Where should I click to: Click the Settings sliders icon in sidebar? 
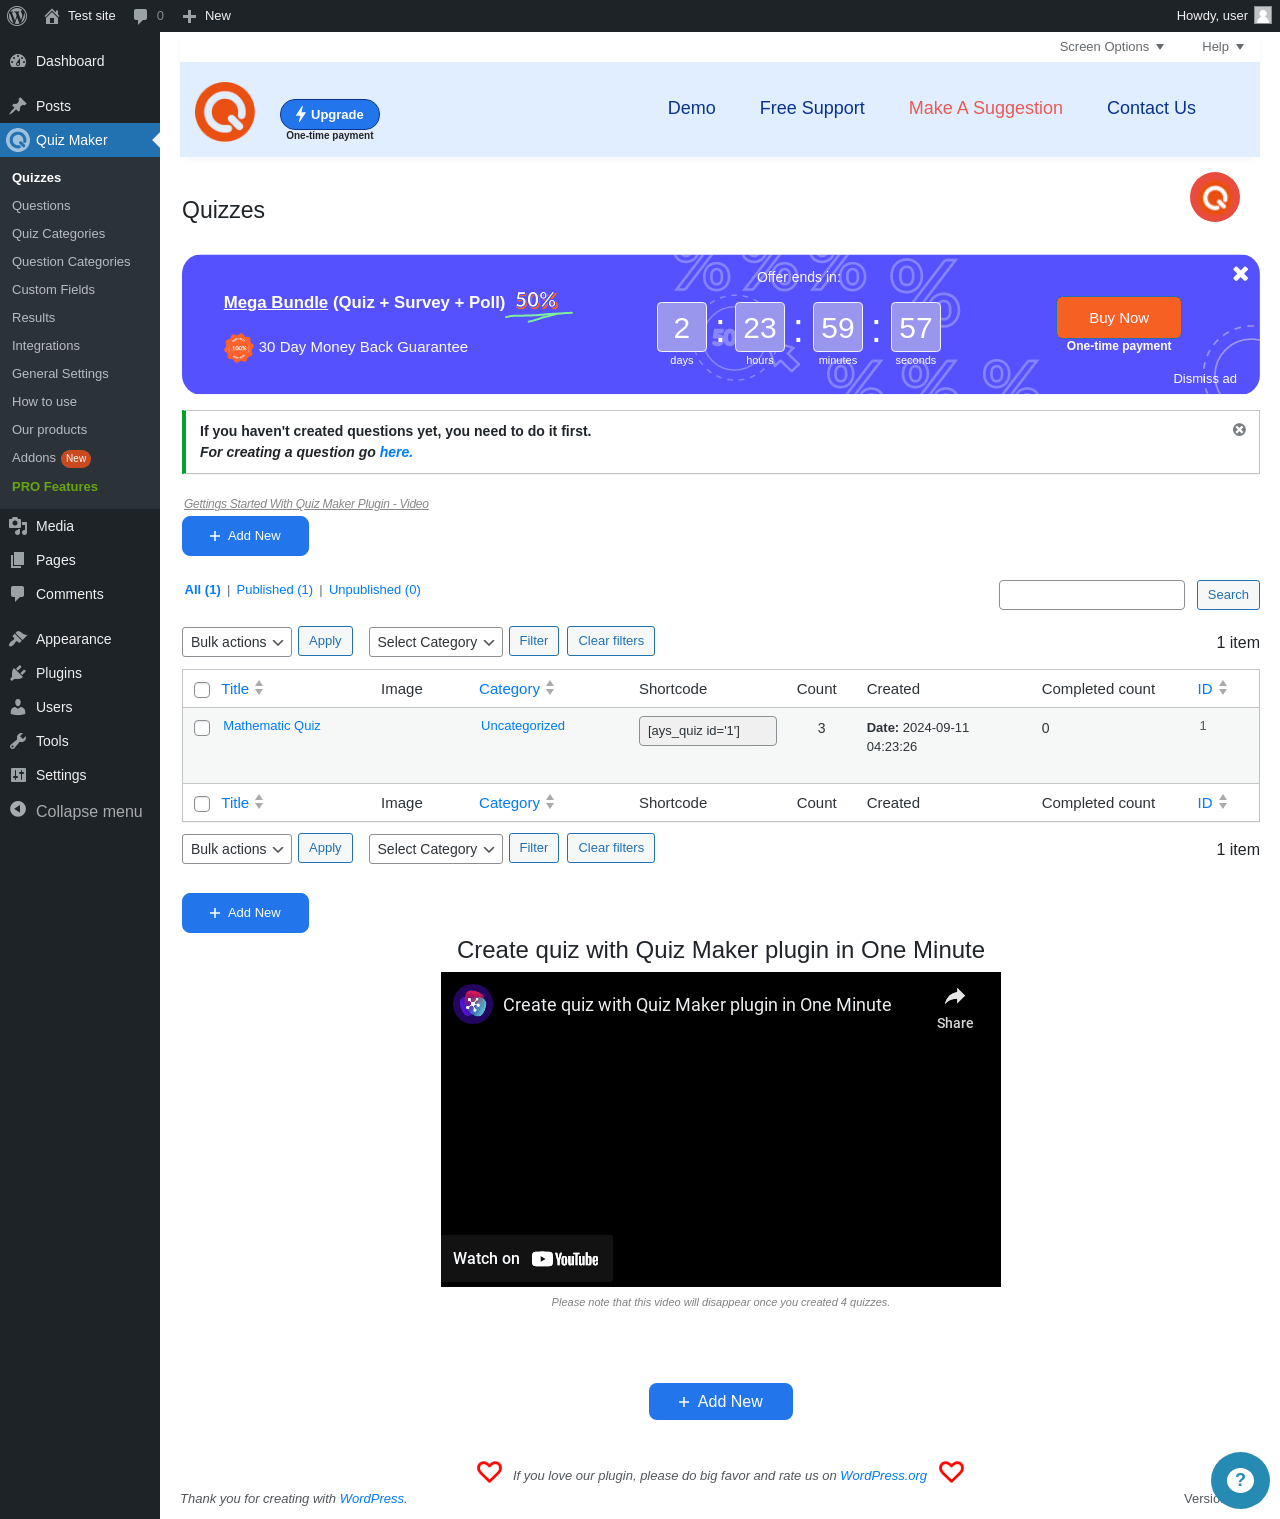pos(18,775)
